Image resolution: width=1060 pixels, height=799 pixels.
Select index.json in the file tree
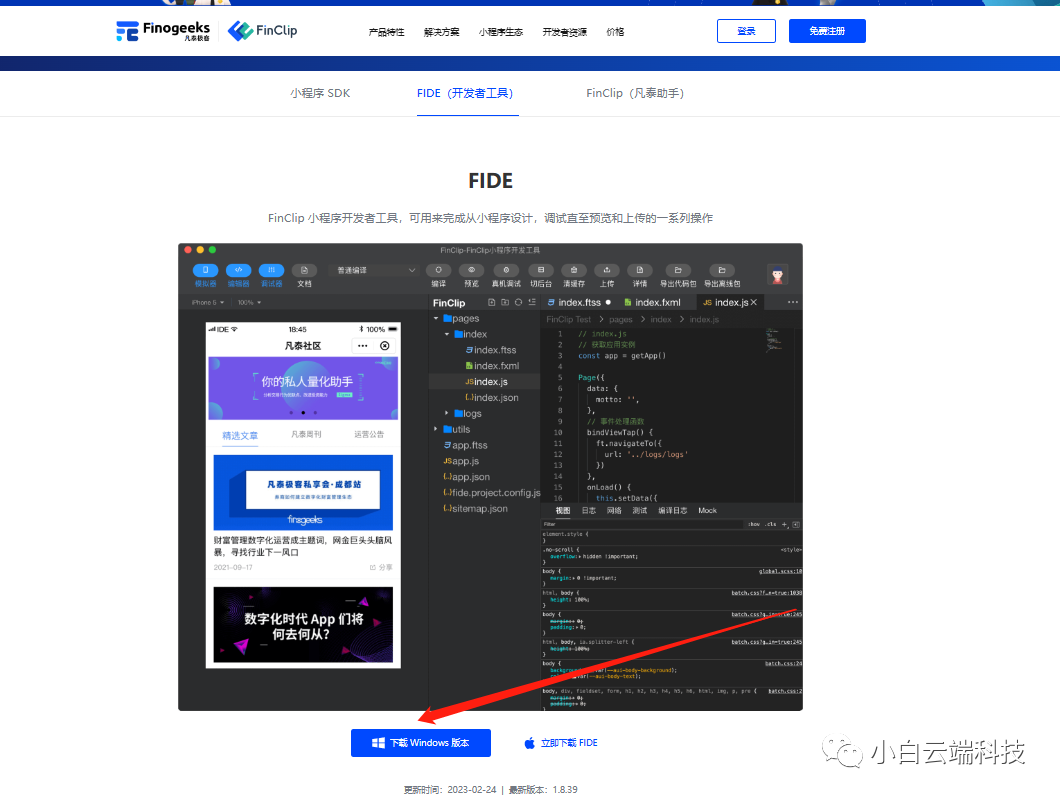click(492, 397)
